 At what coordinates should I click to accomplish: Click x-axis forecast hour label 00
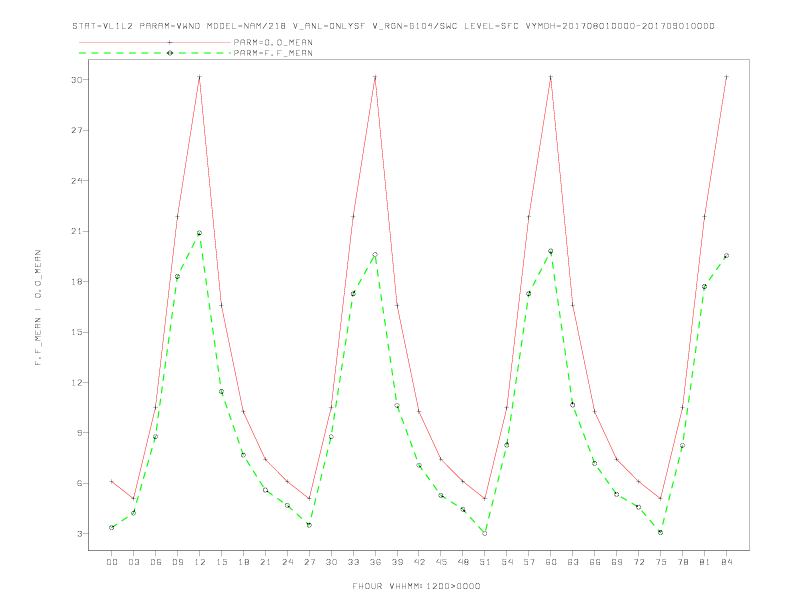point(112,562)
